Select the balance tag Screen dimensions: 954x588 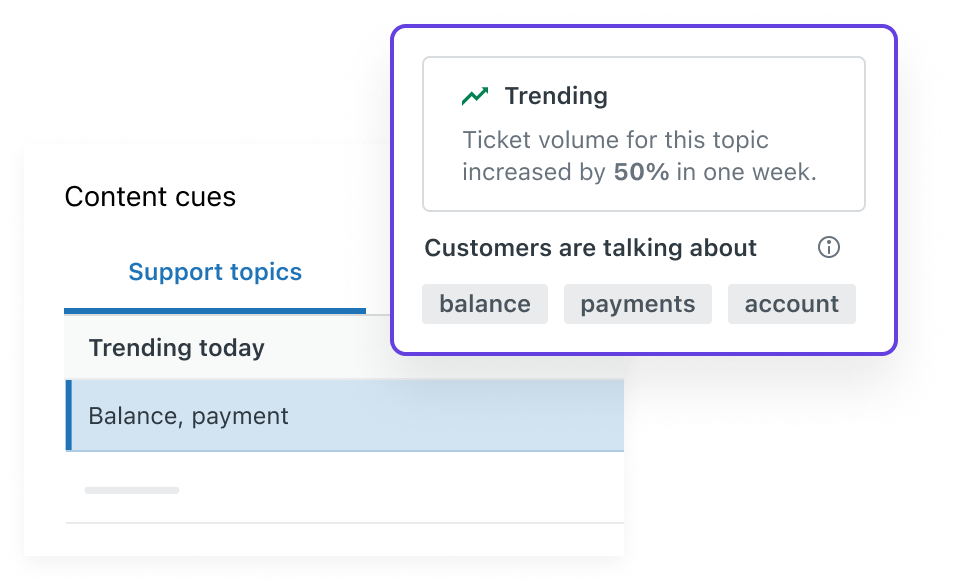click(484, 304)
